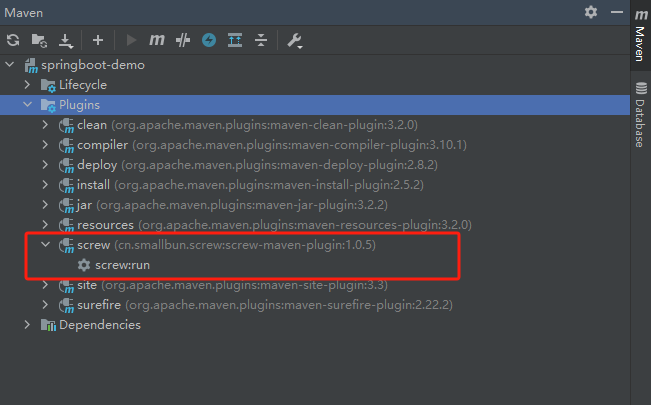Expand the resources plugin
This screenshot has width=651, height=405.
point(45,224)
